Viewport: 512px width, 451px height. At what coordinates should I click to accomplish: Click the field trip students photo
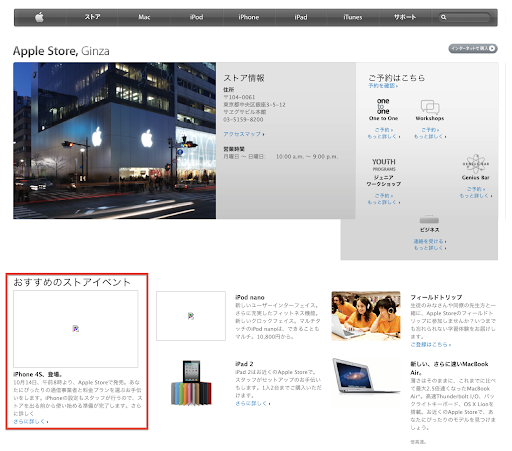coord(366,316)
